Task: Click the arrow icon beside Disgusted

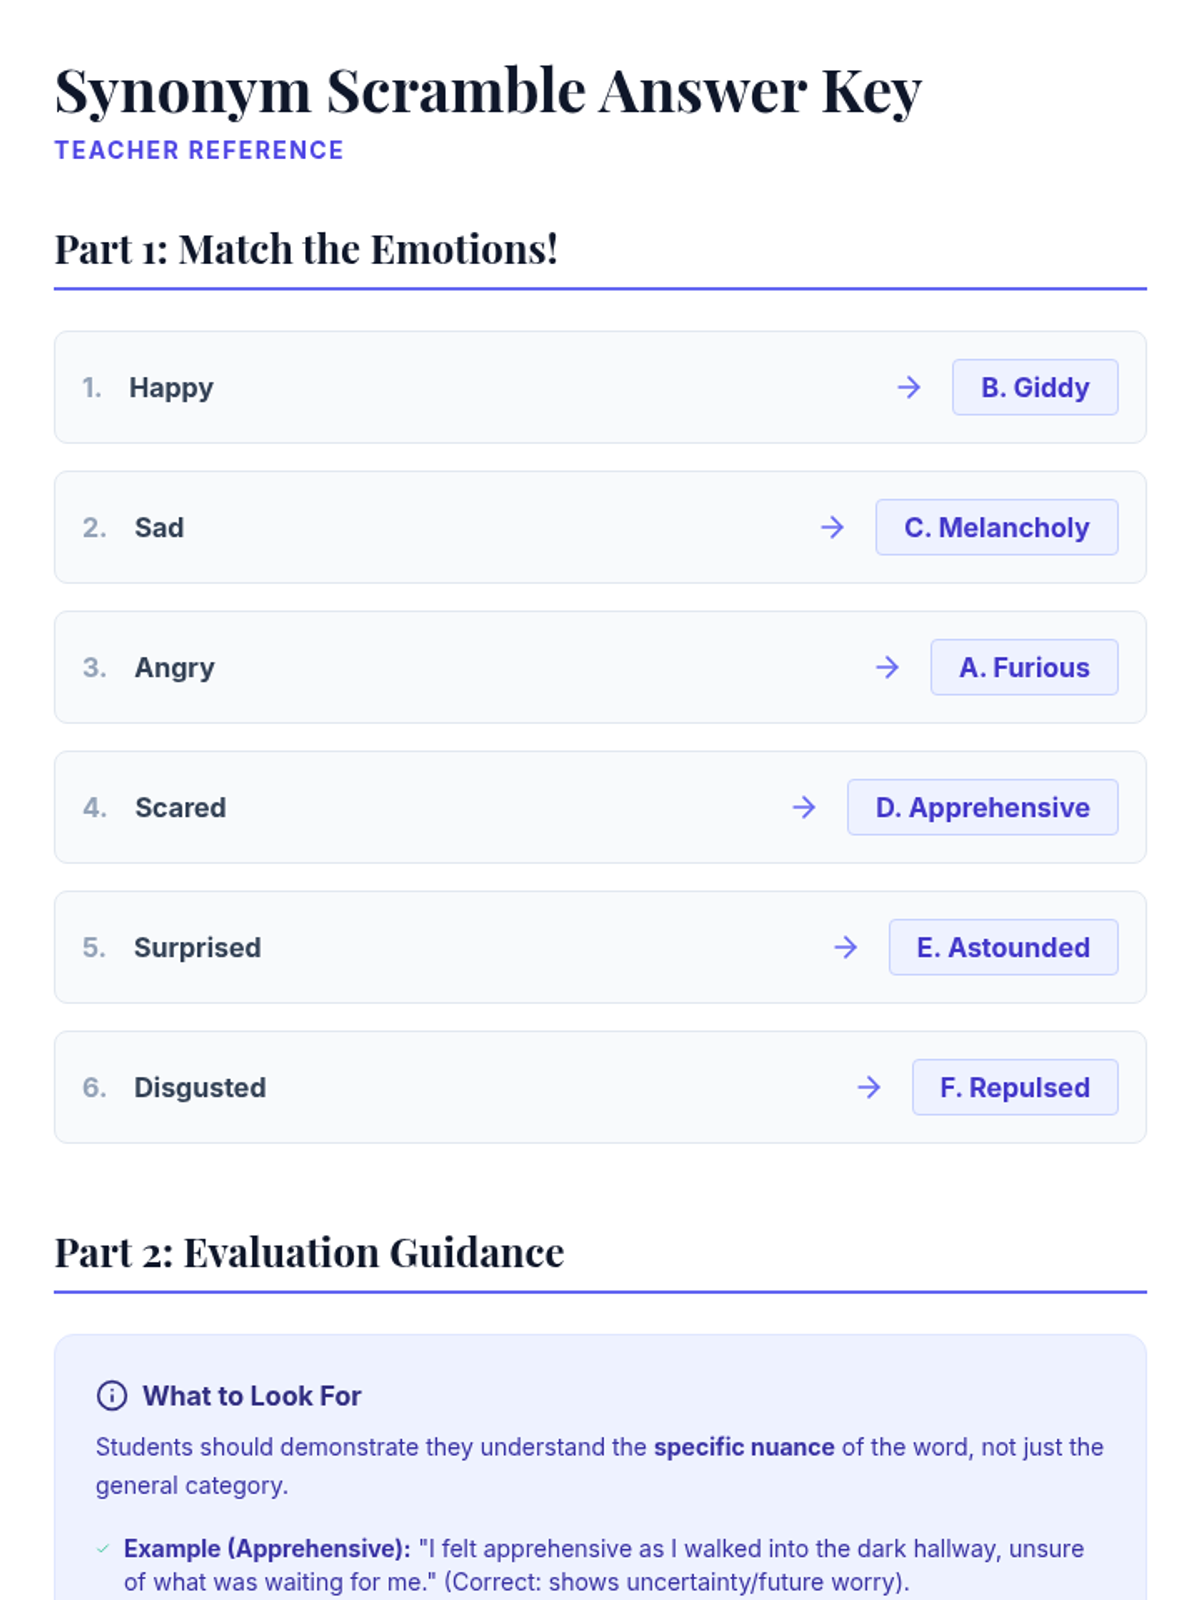Action: [869, 1087]
